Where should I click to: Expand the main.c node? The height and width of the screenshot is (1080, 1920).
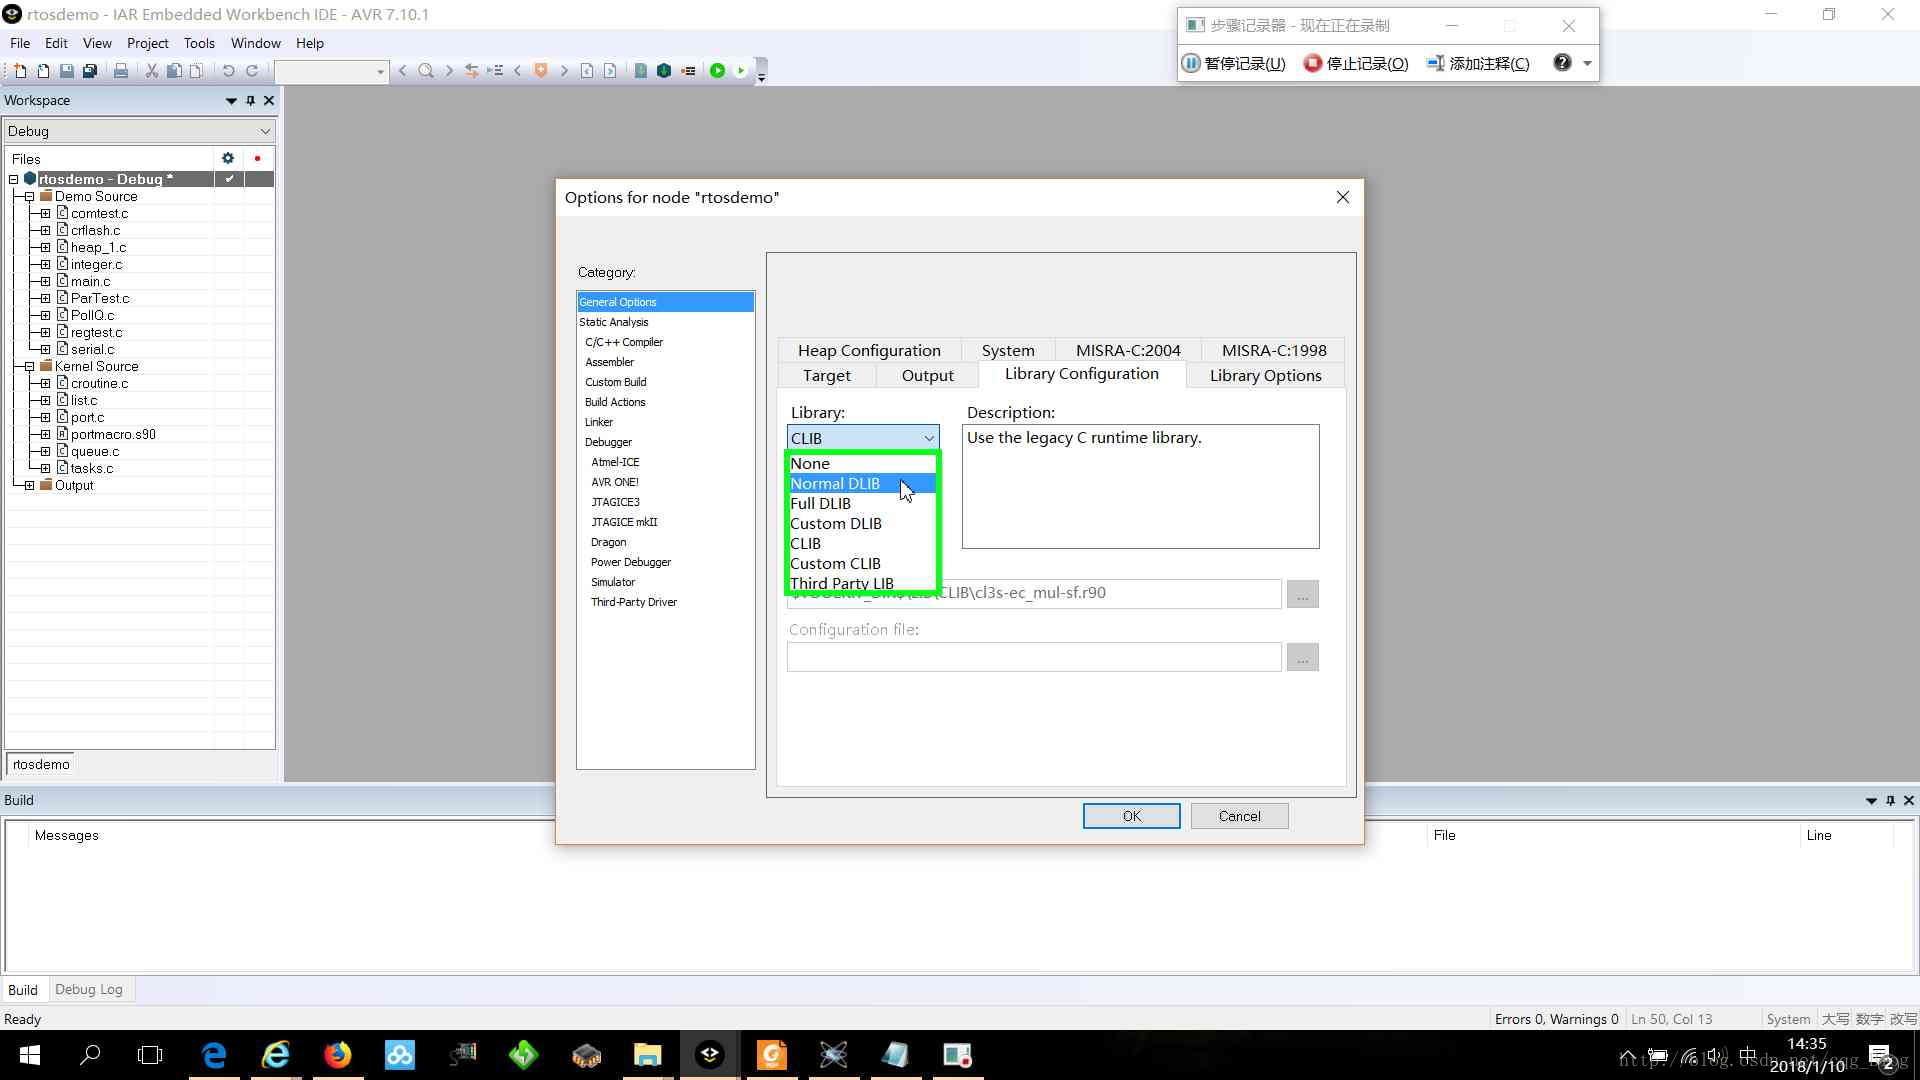click(x=46, y=282)
